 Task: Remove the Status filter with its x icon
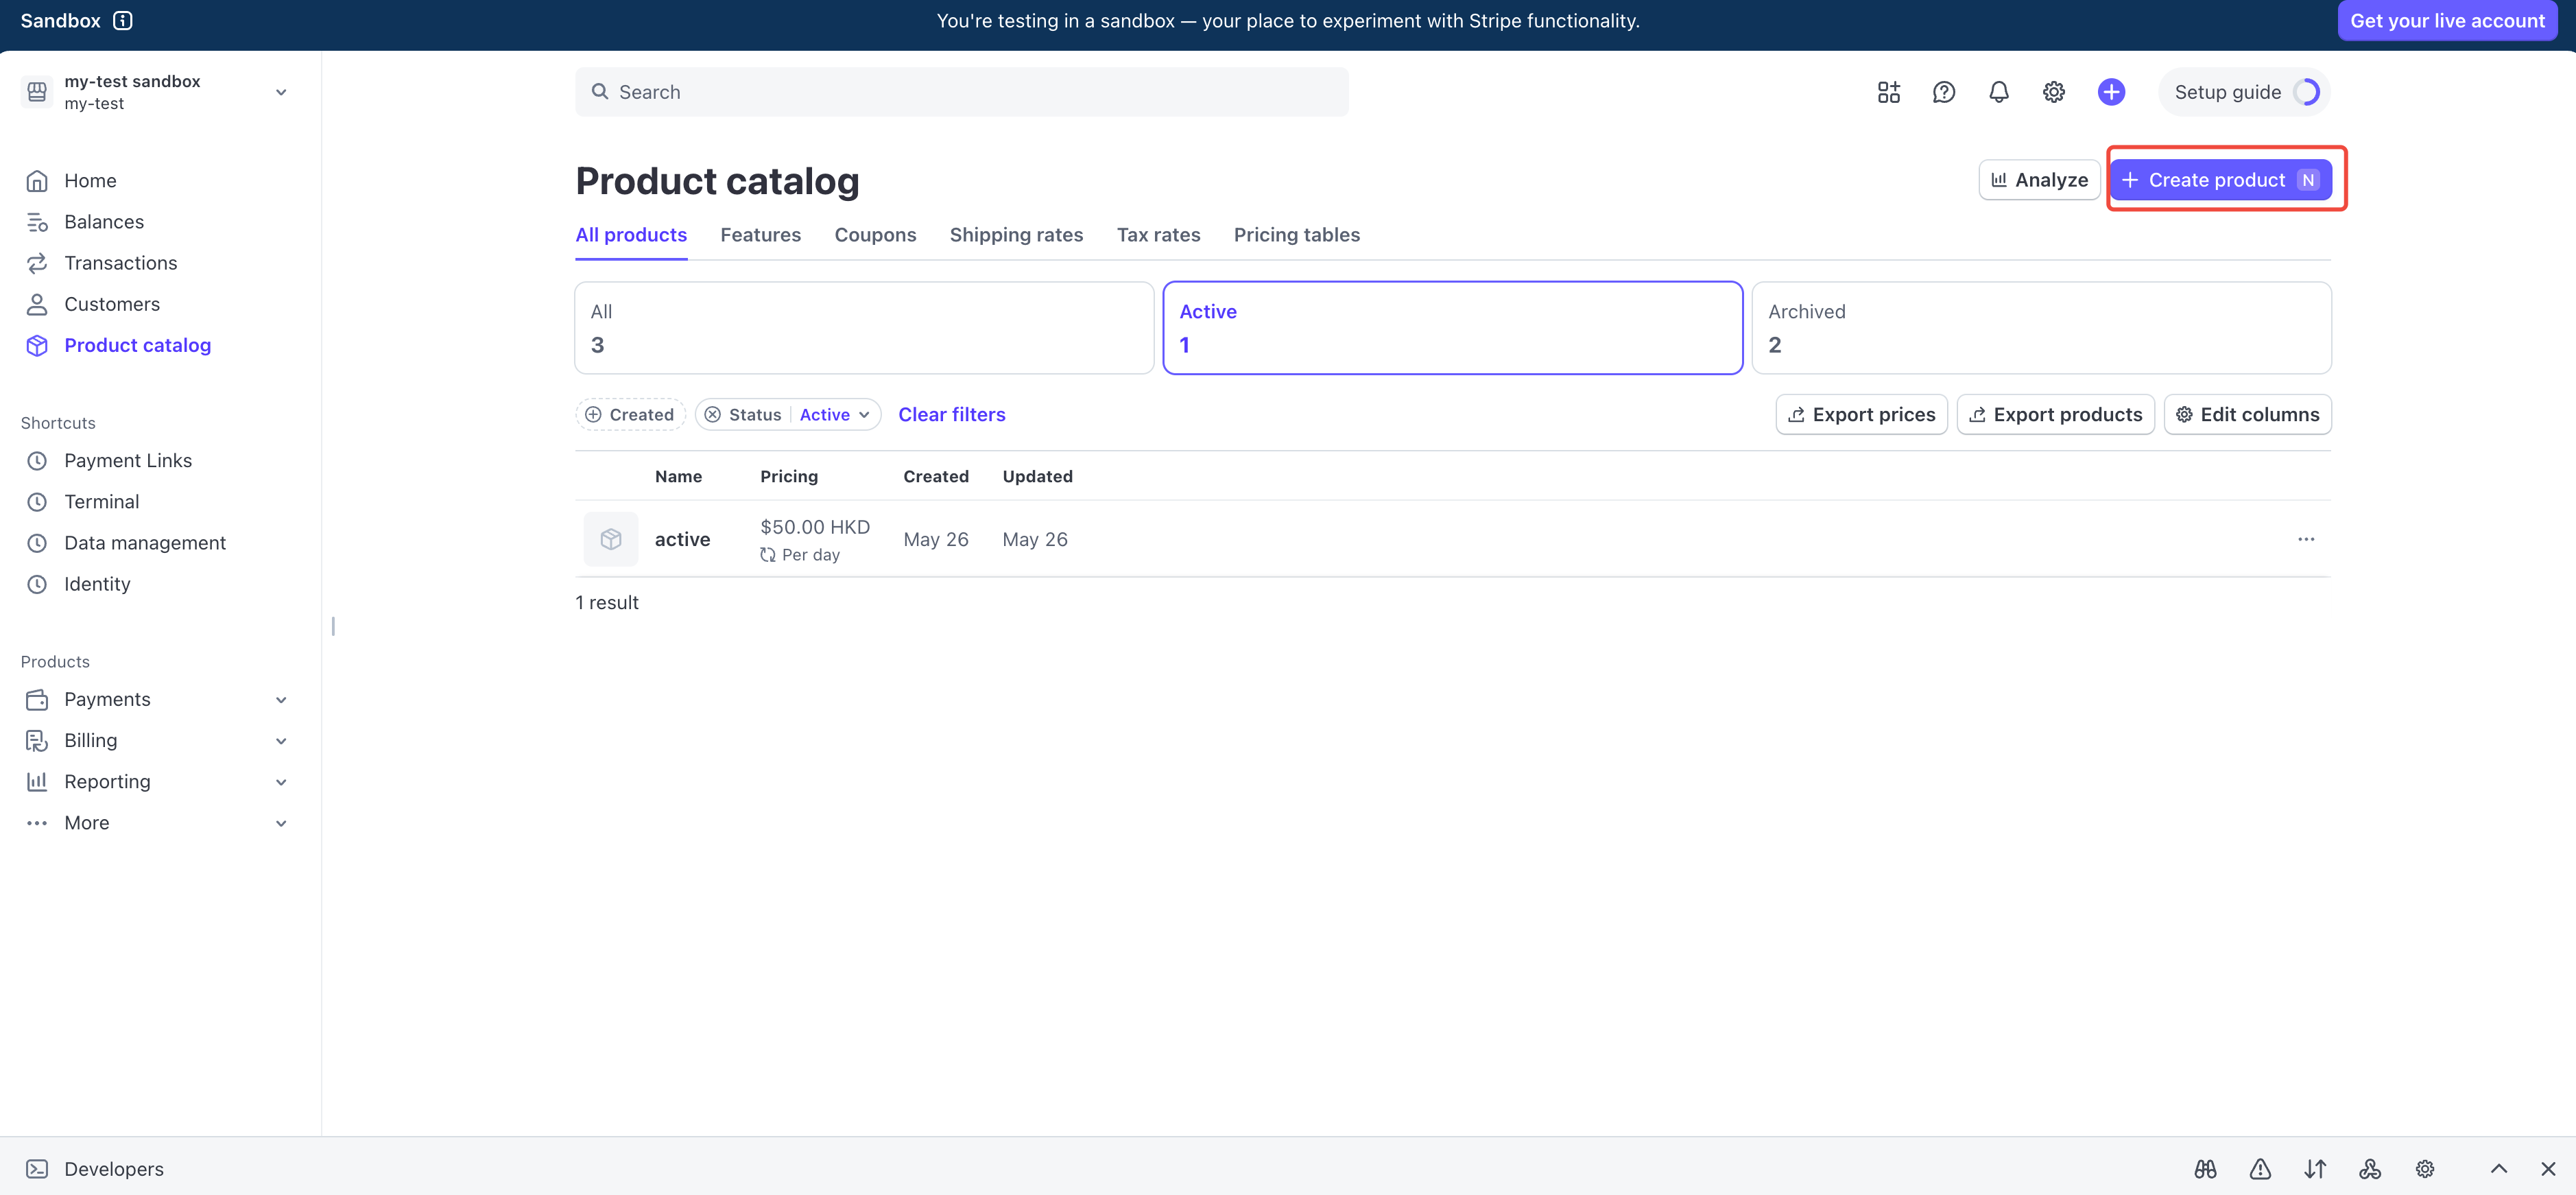coord(713,414)
